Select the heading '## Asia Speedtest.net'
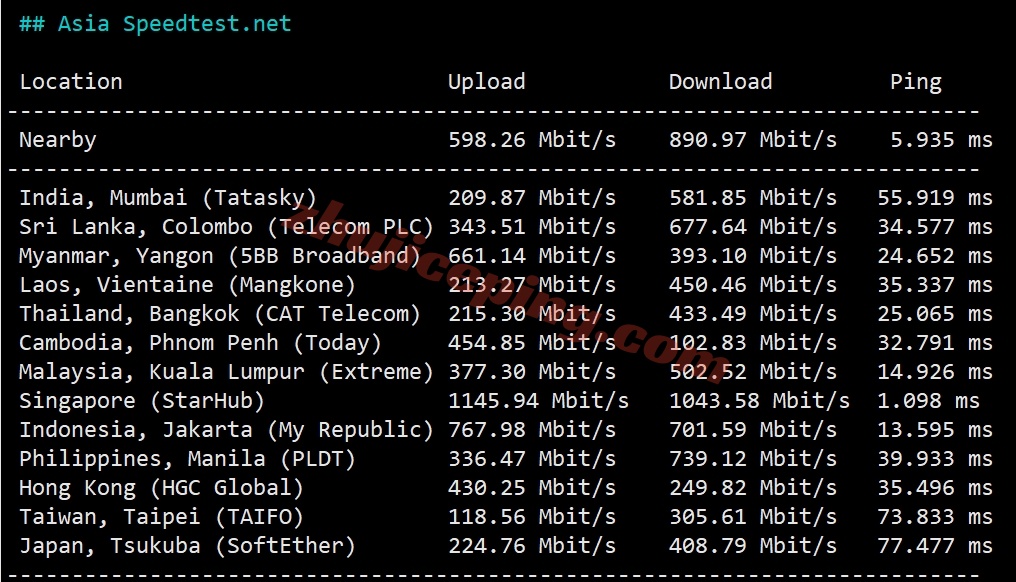 (x=156, y=24)
